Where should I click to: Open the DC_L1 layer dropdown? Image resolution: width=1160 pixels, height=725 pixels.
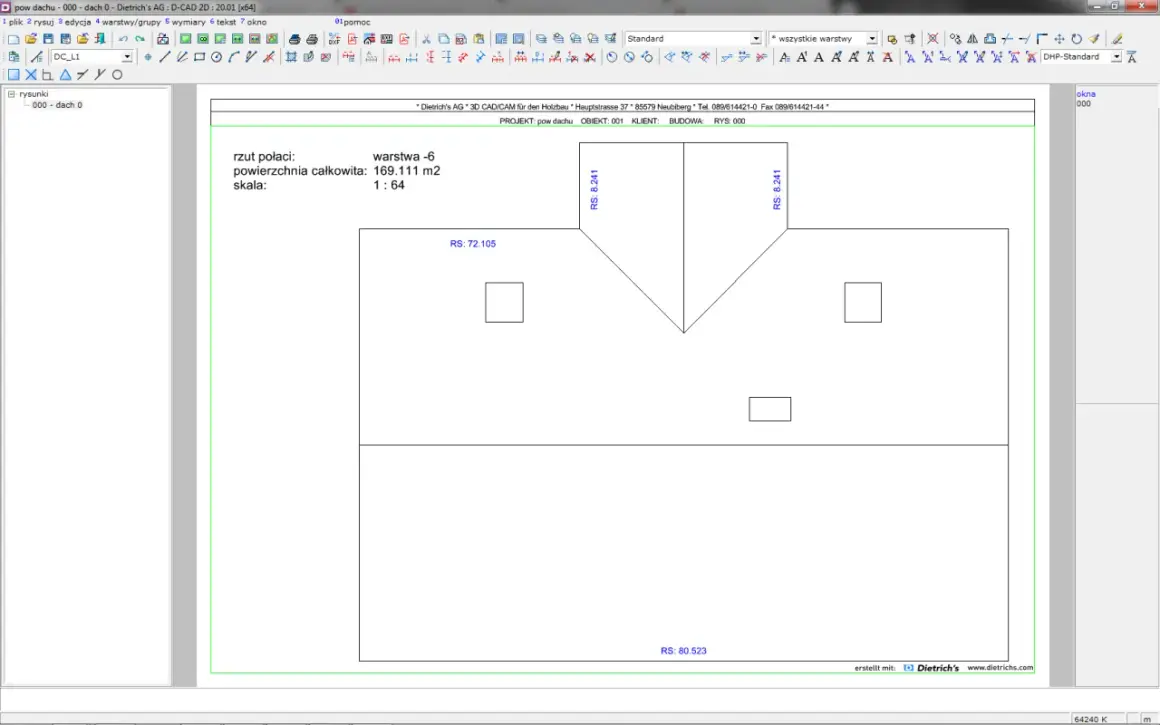coord(127,57)
